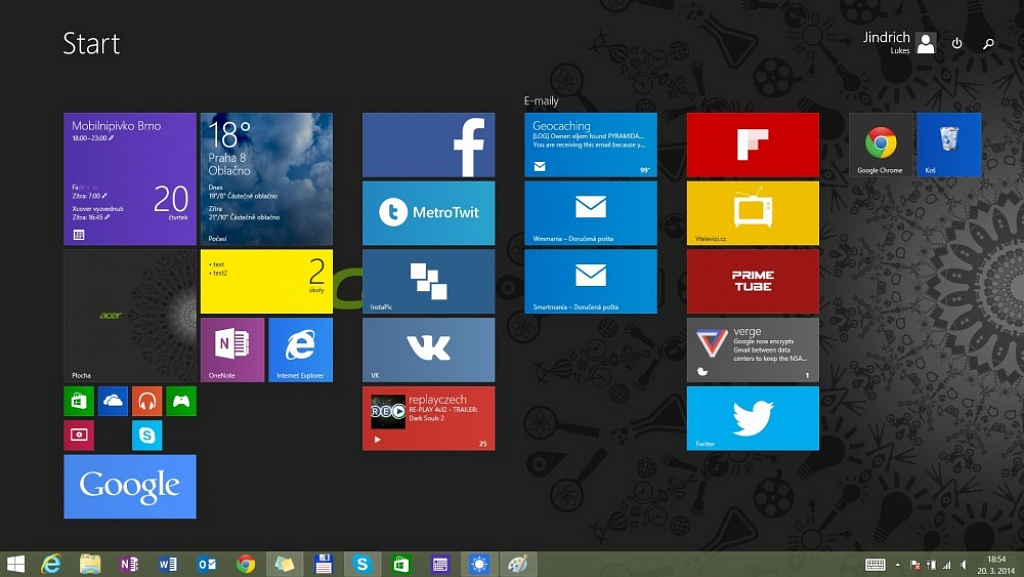The image size is (1024, 577).
Task: Open OneNote from the taskbar
Action: point(129,564)
